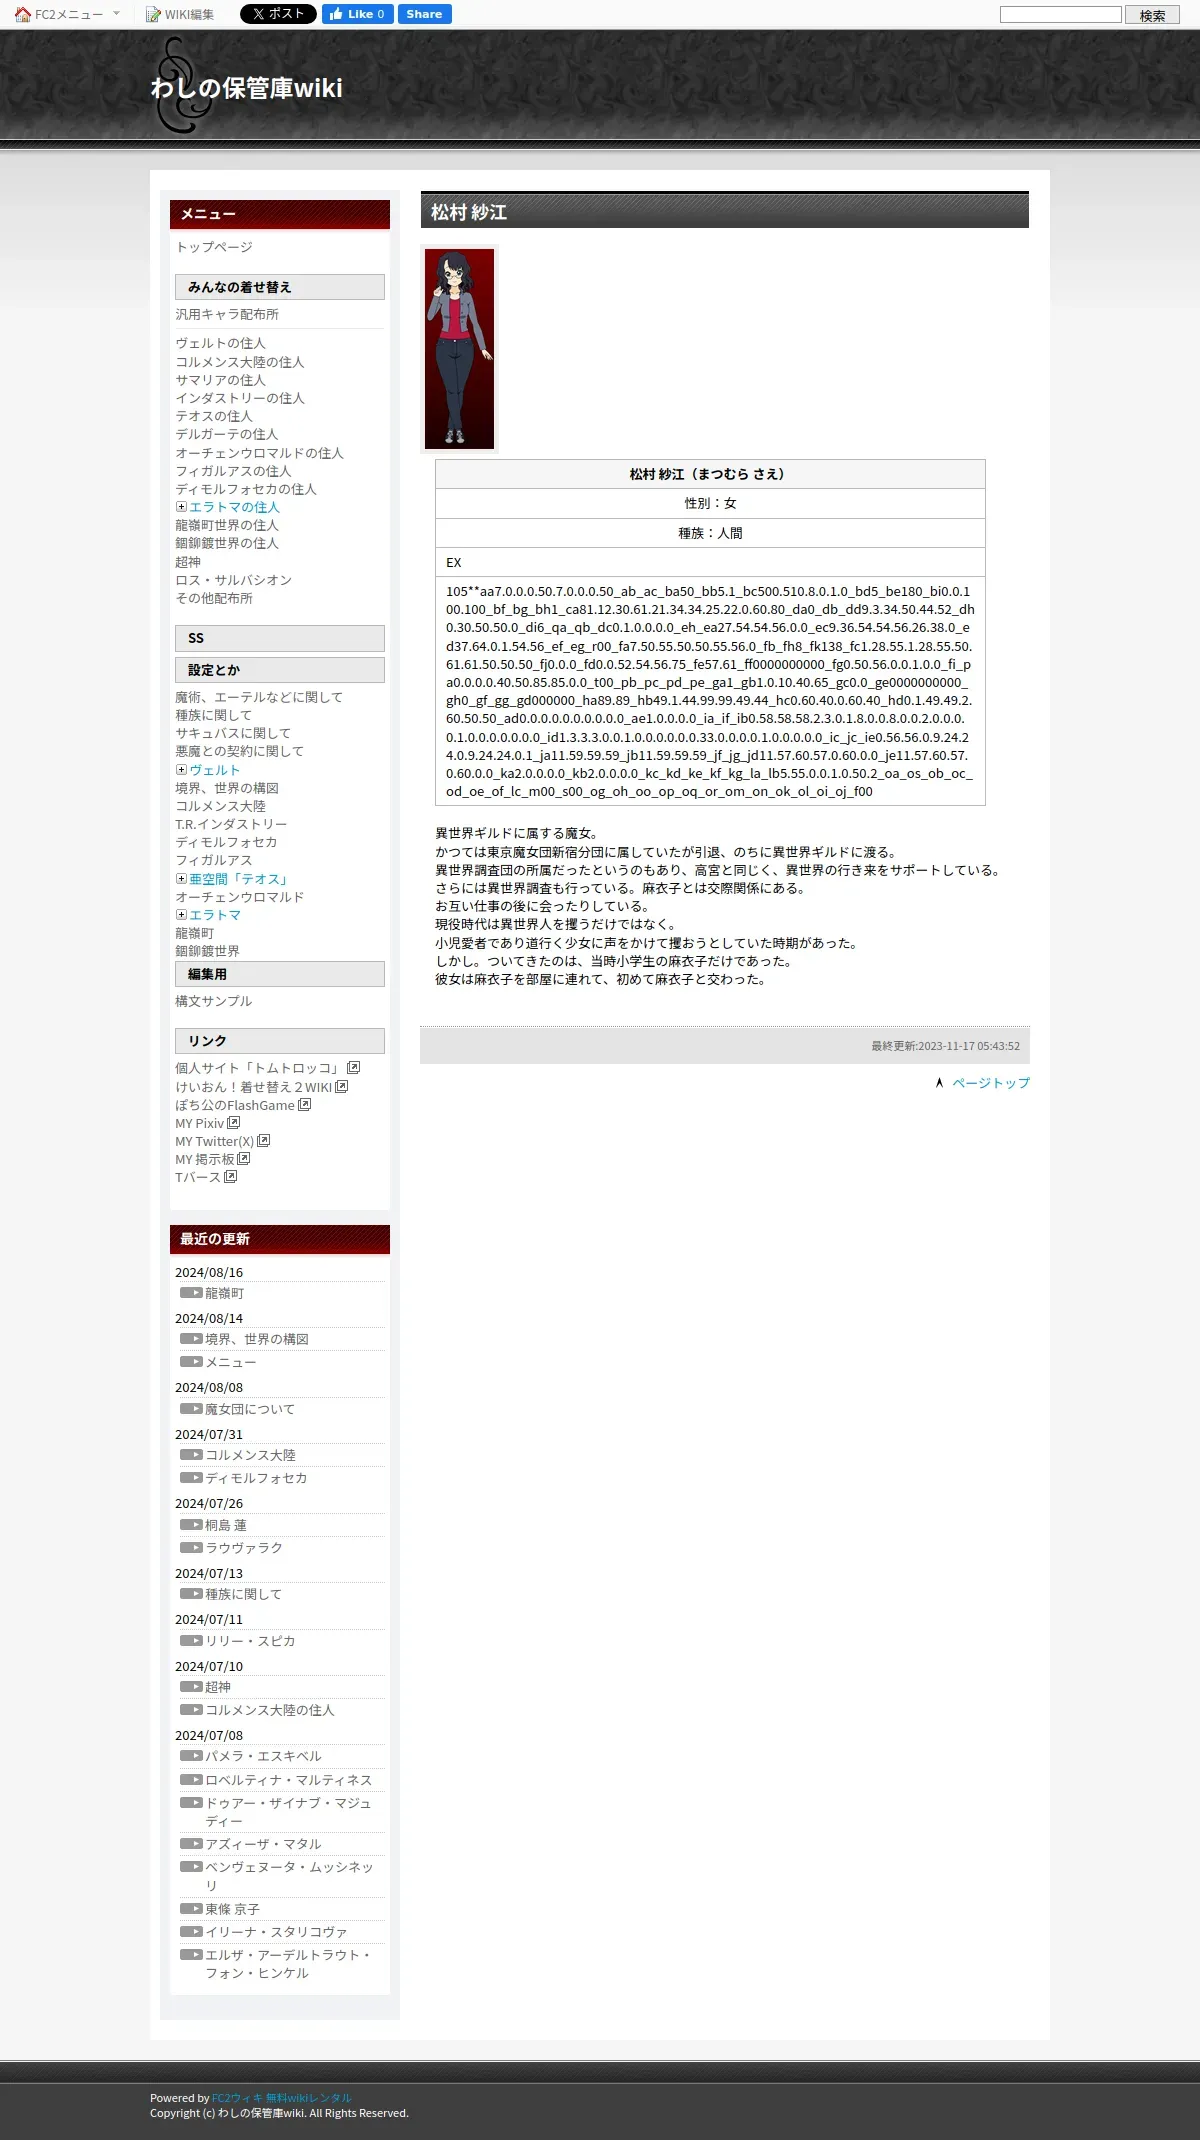Open FC2ウィキ 無料wikiレンタル footer link
Viewport: 1200px width, 2140px height.
coord(282,2098)
